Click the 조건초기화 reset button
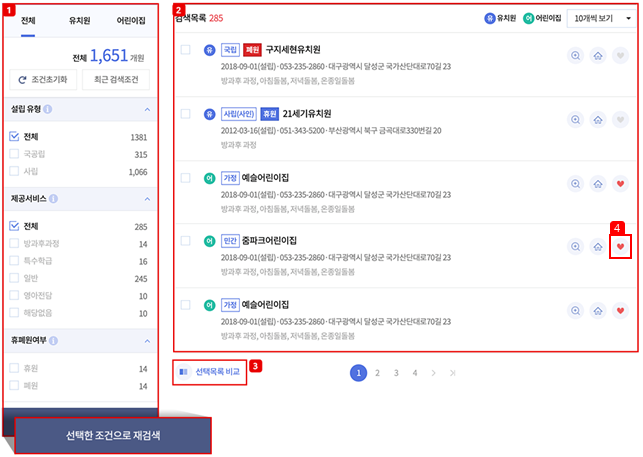Screen dimensions: 643x457 tap(43, 80)
